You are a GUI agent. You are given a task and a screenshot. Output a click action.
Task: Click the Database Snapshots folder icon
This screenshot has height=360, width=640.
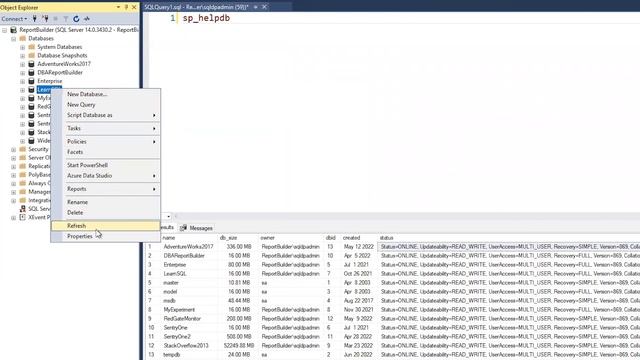tap(32, 56)
